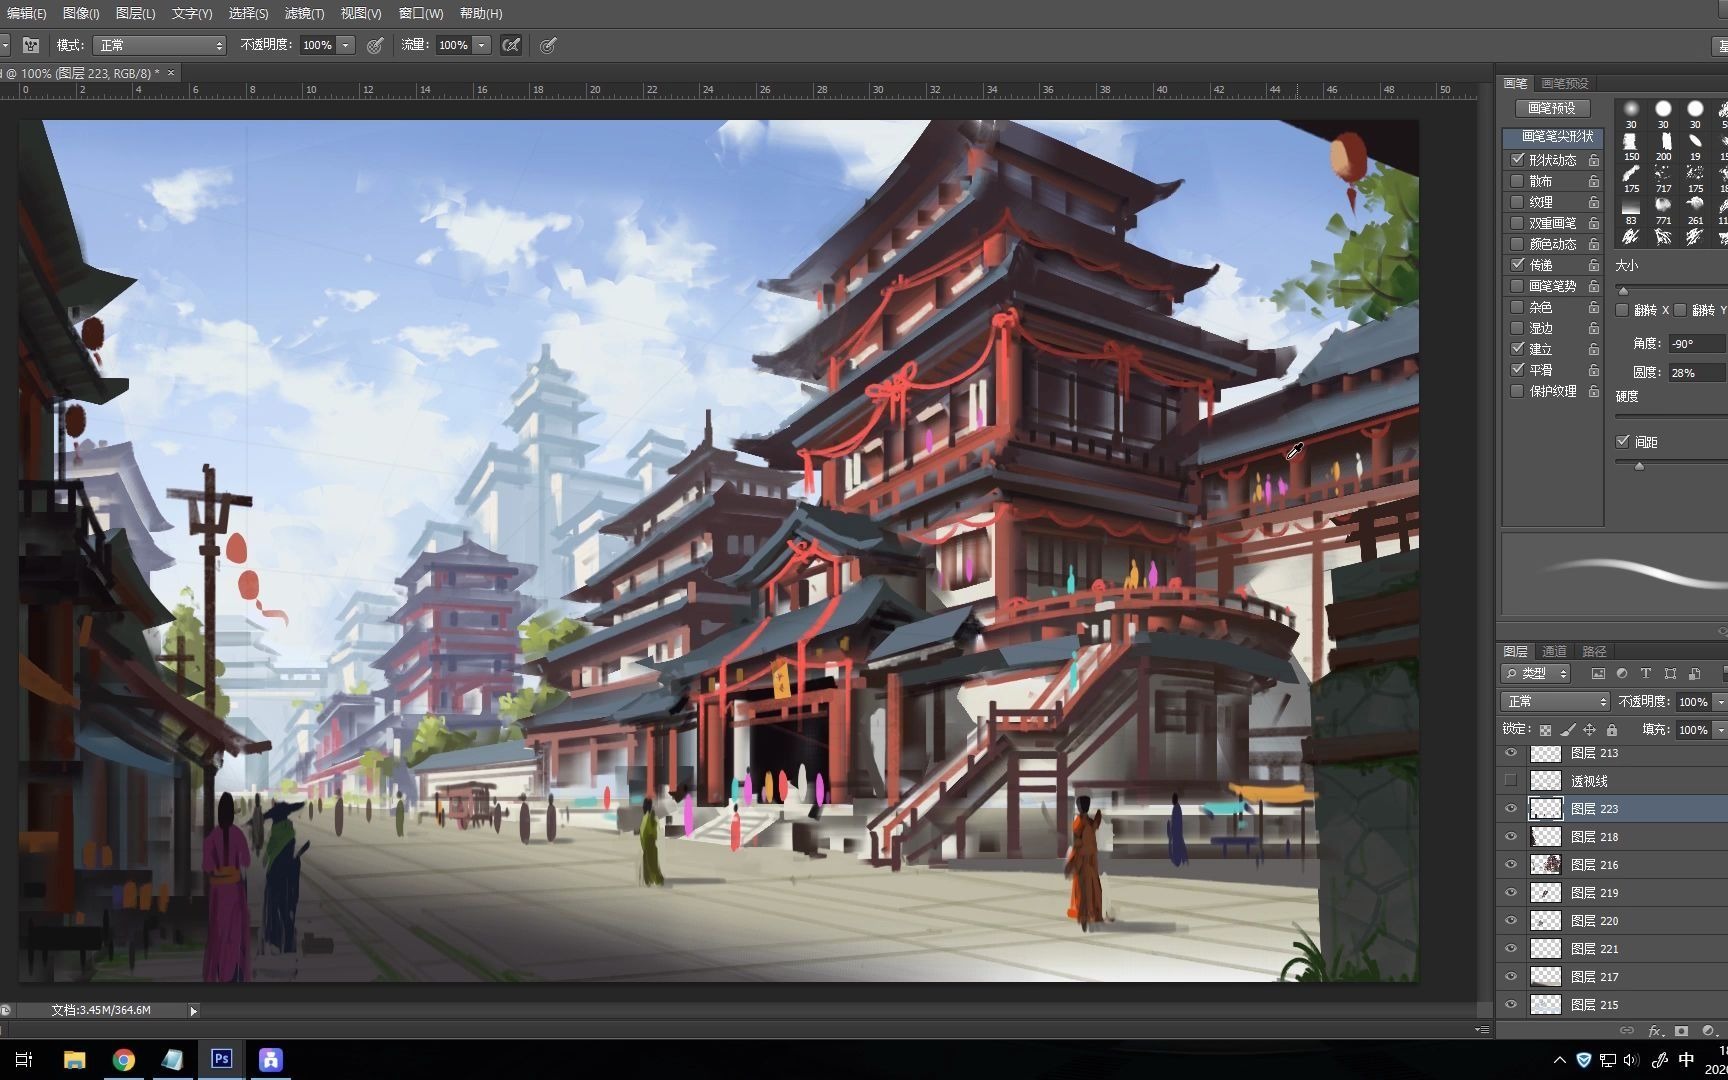
Task: Switch to 通道 channels tab
Action: point(1554,651)
